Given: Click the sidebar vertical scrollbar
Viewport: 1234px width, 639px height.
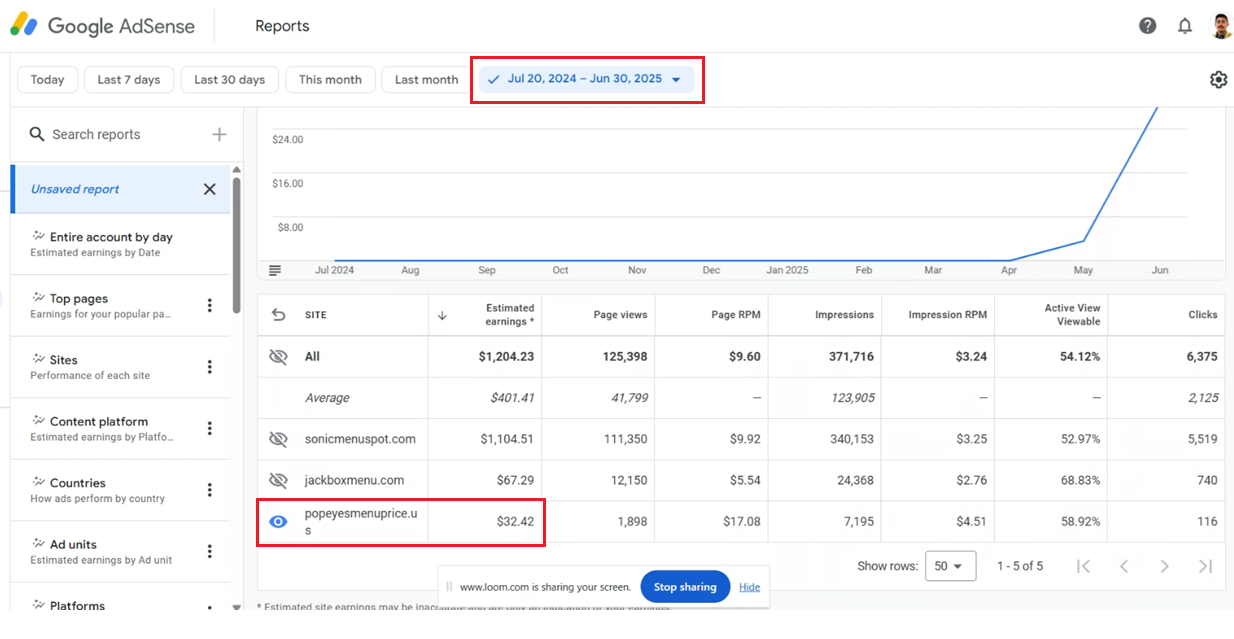Looking at the screenshot, I should point(236,245).
